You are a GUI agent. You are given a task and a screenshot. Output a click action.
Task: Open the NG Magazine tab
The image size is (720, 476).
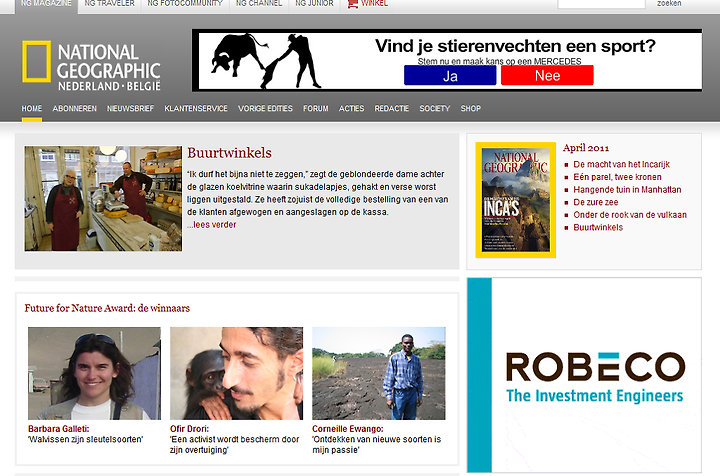[x=46, y=4]
